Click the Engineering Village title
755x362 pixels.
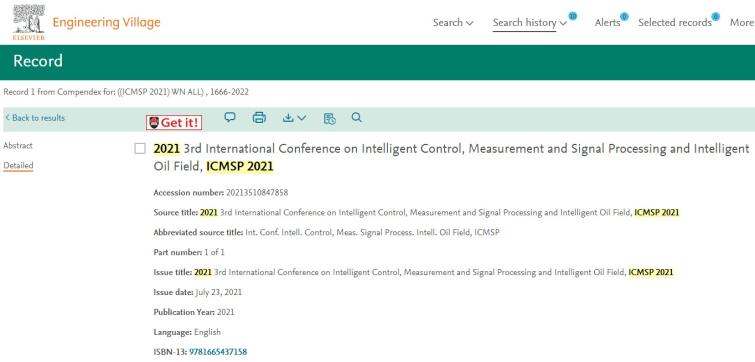point(106,22)
